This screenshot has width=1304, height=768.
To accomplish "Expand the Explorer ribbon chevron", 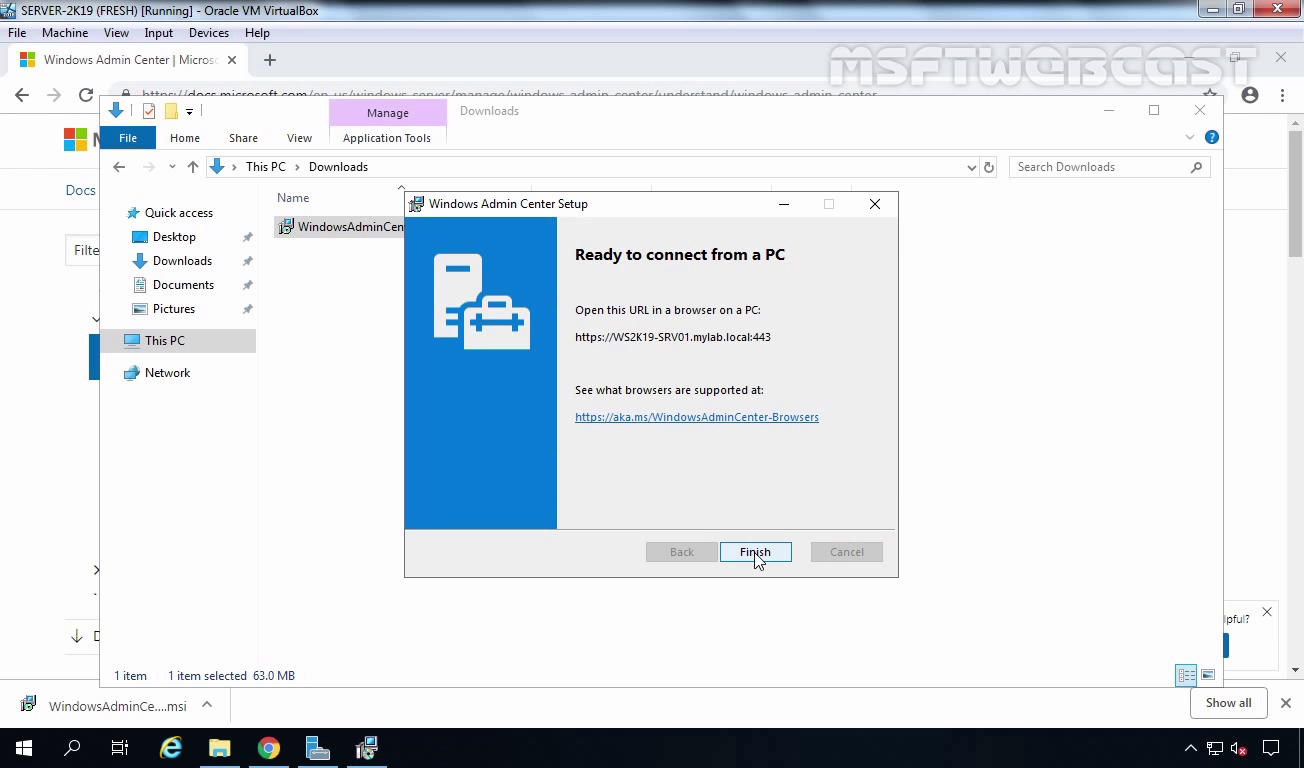I will 1190,137.
